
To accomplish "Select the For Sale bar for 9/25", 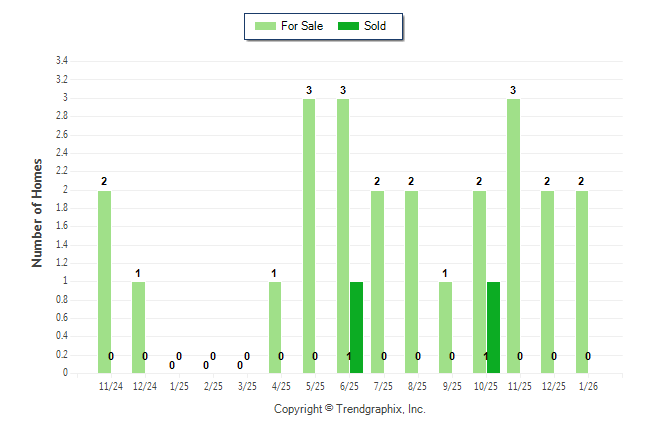I will (445, 327).
